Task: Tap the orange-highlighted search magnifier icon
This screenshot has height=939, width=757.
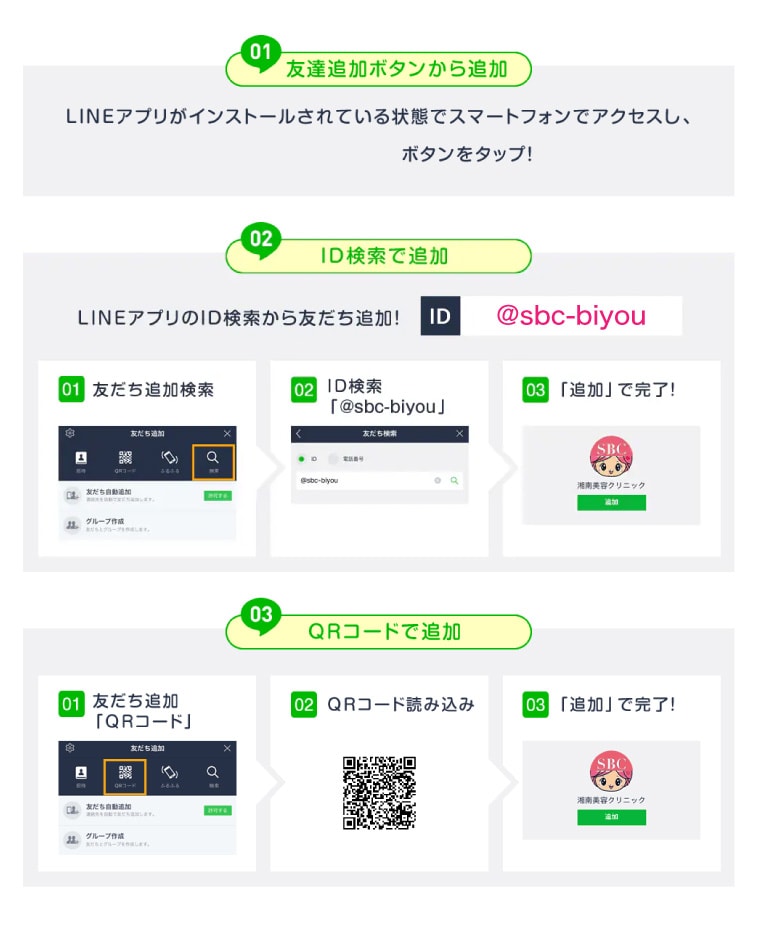Action: [213, 462]
